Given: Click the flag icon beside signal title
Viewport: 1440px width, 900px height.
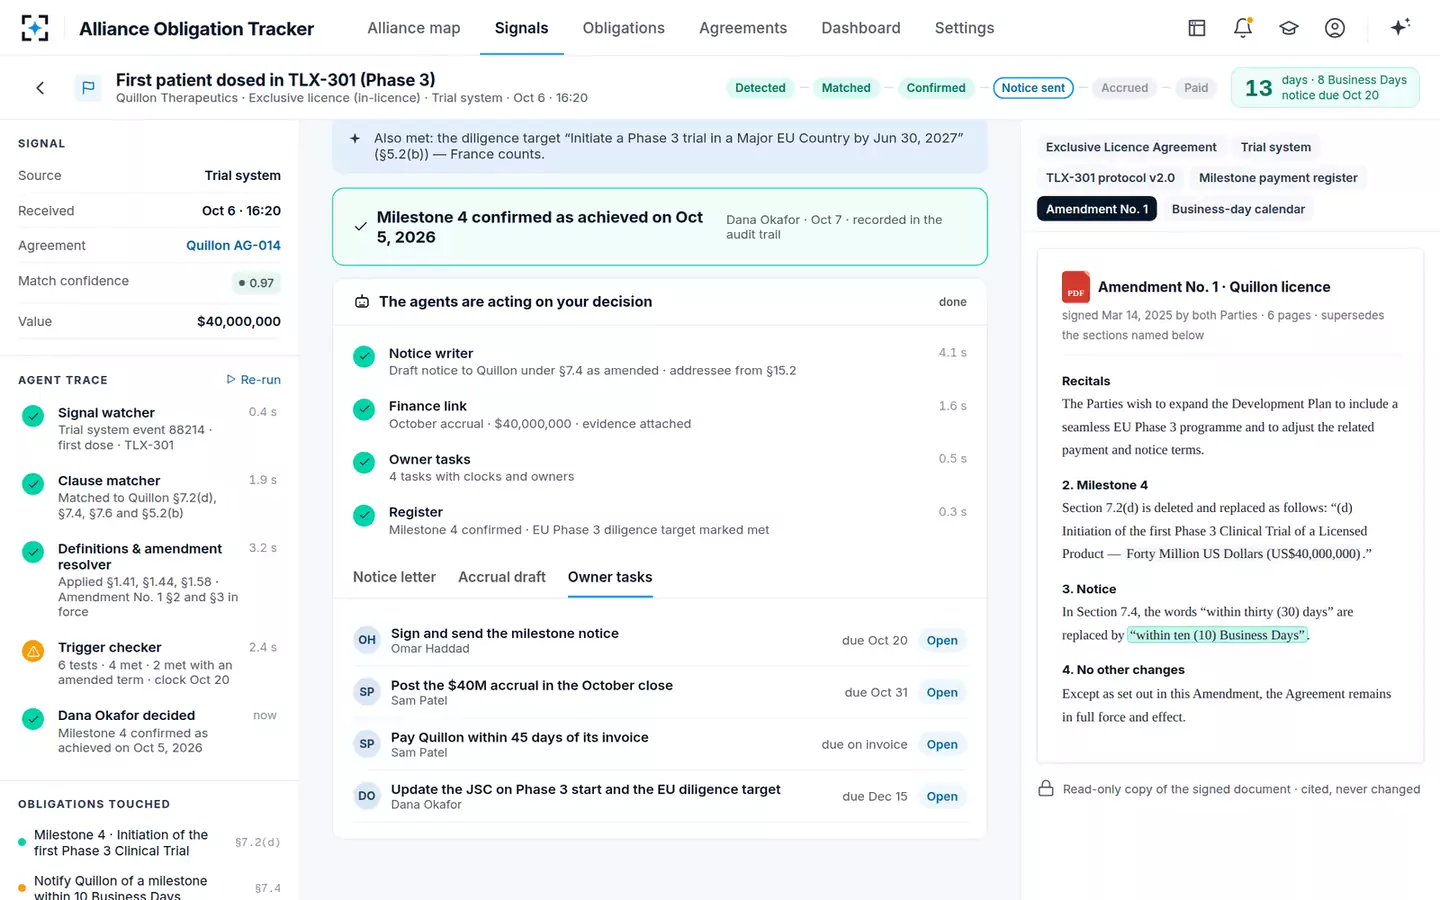Looking at the screenshot, I should [88, 88].
